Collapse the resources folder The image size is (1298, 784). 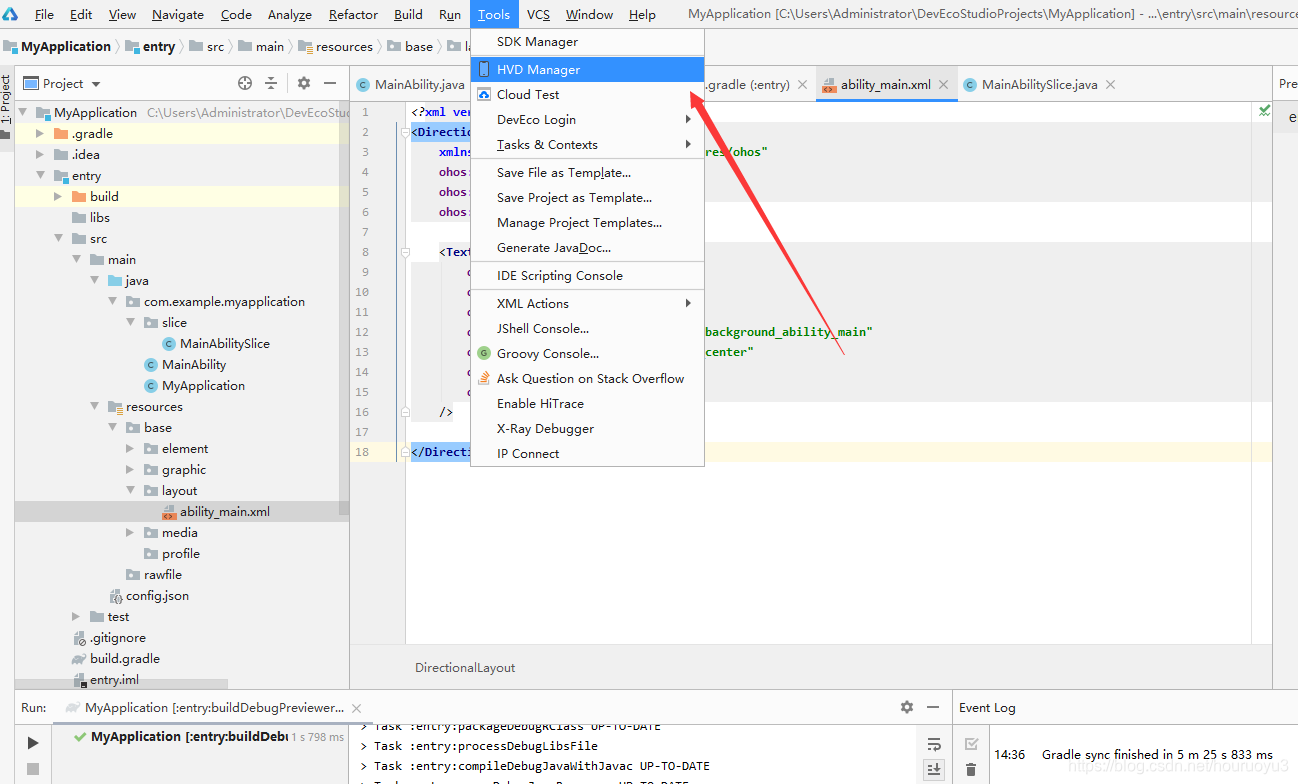point(94,406)
